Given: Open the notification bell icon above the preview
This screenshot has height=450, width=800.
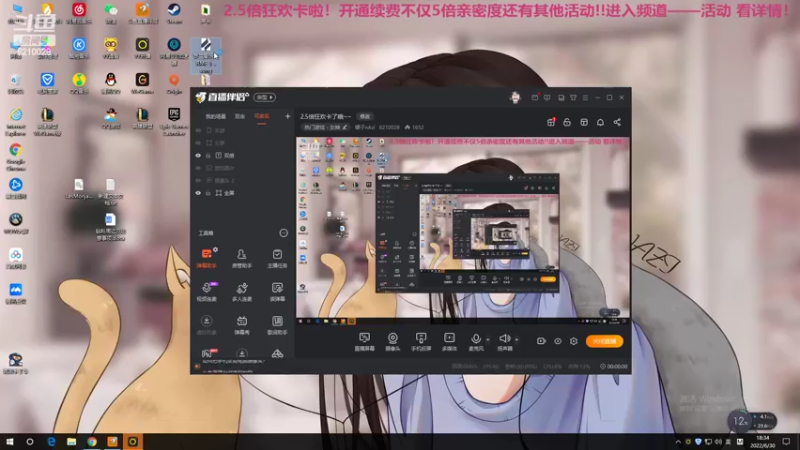Looking at the screenshot, I should [x=601, y=122].
